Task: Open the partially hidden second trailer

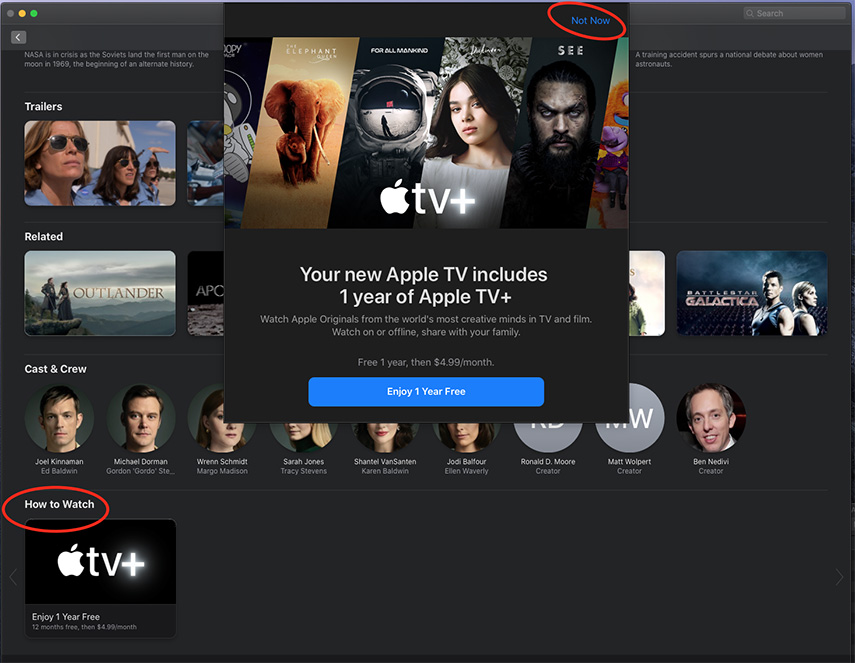Action: [x=206, y=163]
